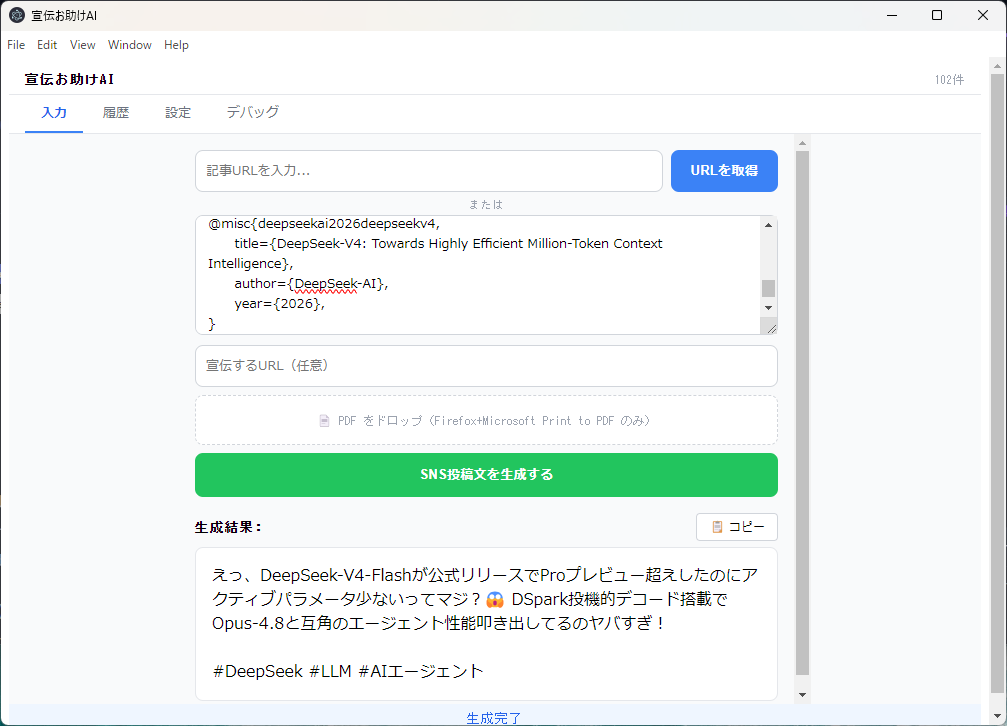Copy the generated result with コピー
Viewport: 1007px width, 726px height.
[x=737, y=527]
